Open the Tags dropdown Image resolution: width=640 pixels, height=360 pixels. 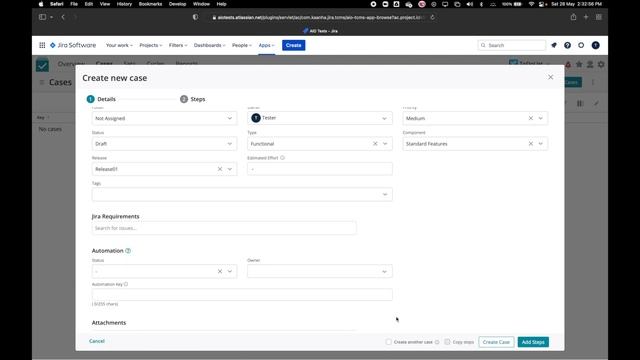242,195
